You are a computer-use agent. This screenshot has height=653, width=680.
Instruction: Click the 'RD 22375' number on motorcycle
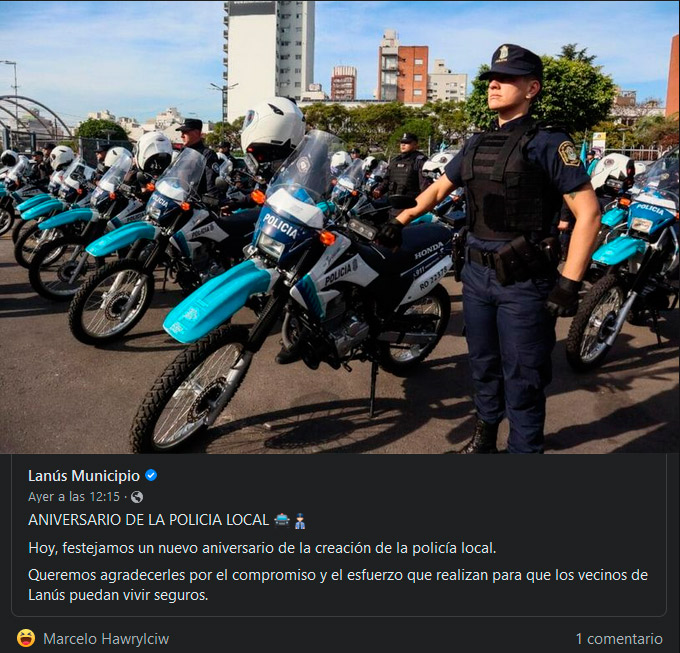click(433, 279)
